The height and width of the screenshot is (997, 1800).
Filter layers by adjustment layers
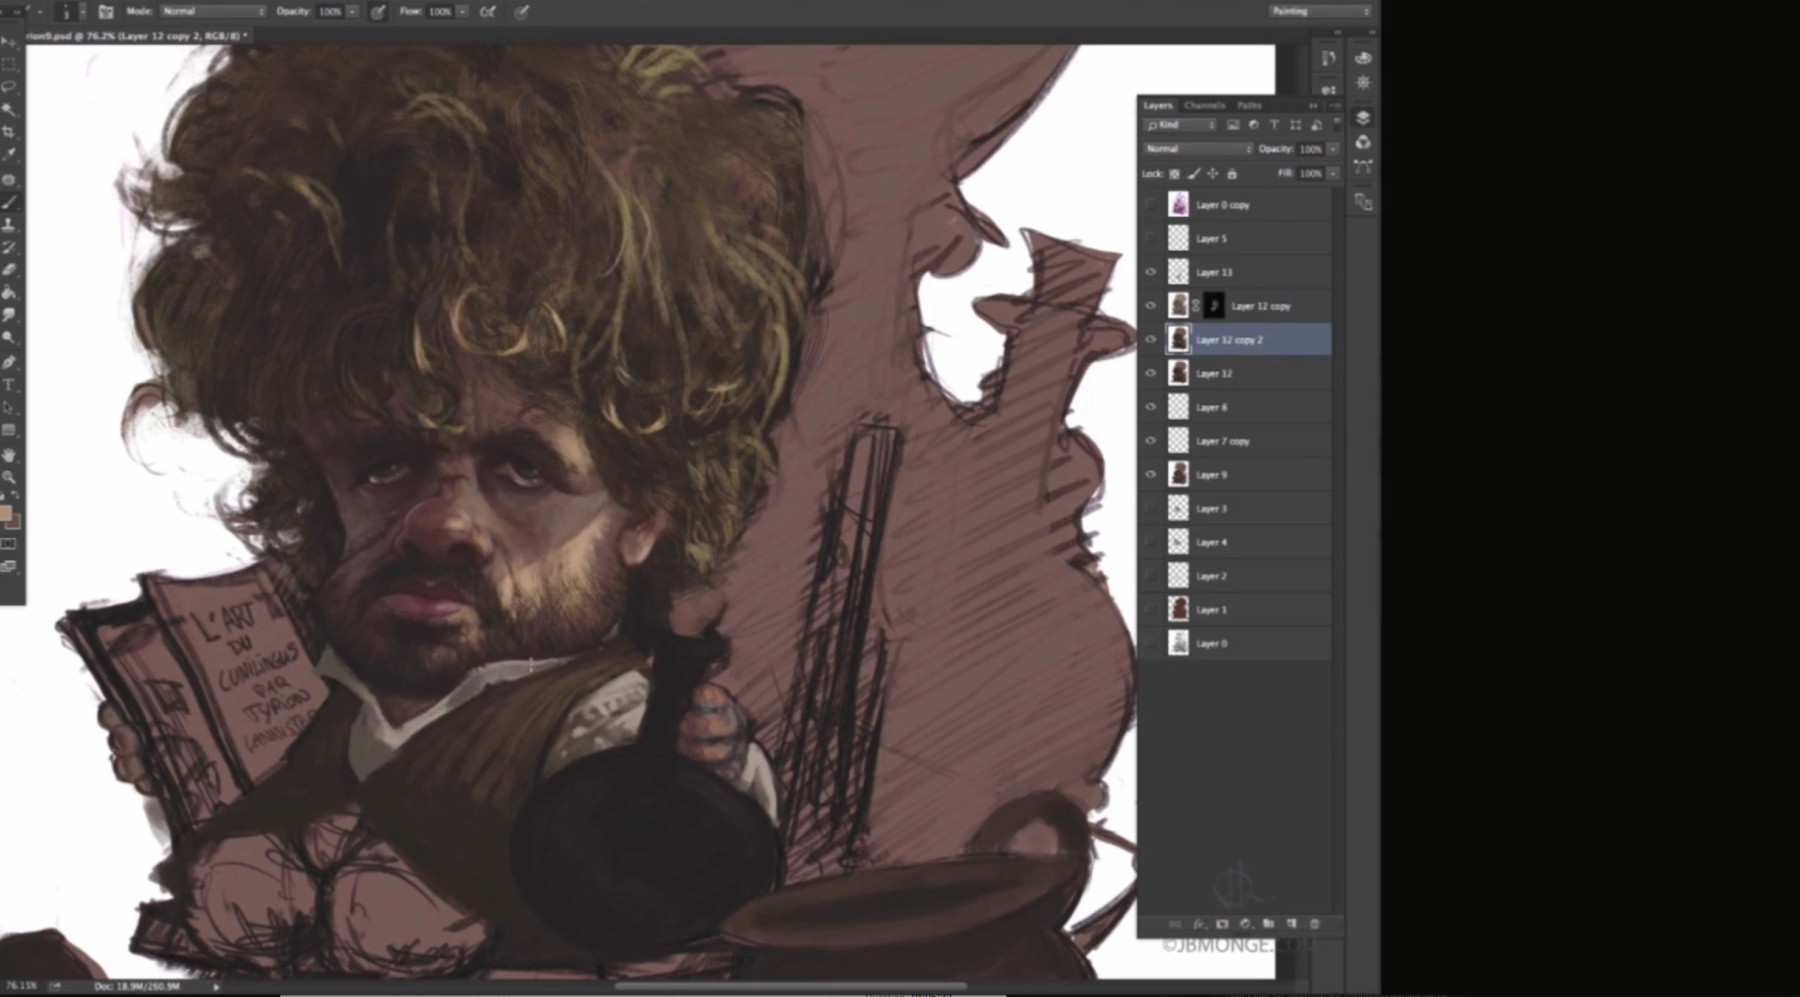1254,125
